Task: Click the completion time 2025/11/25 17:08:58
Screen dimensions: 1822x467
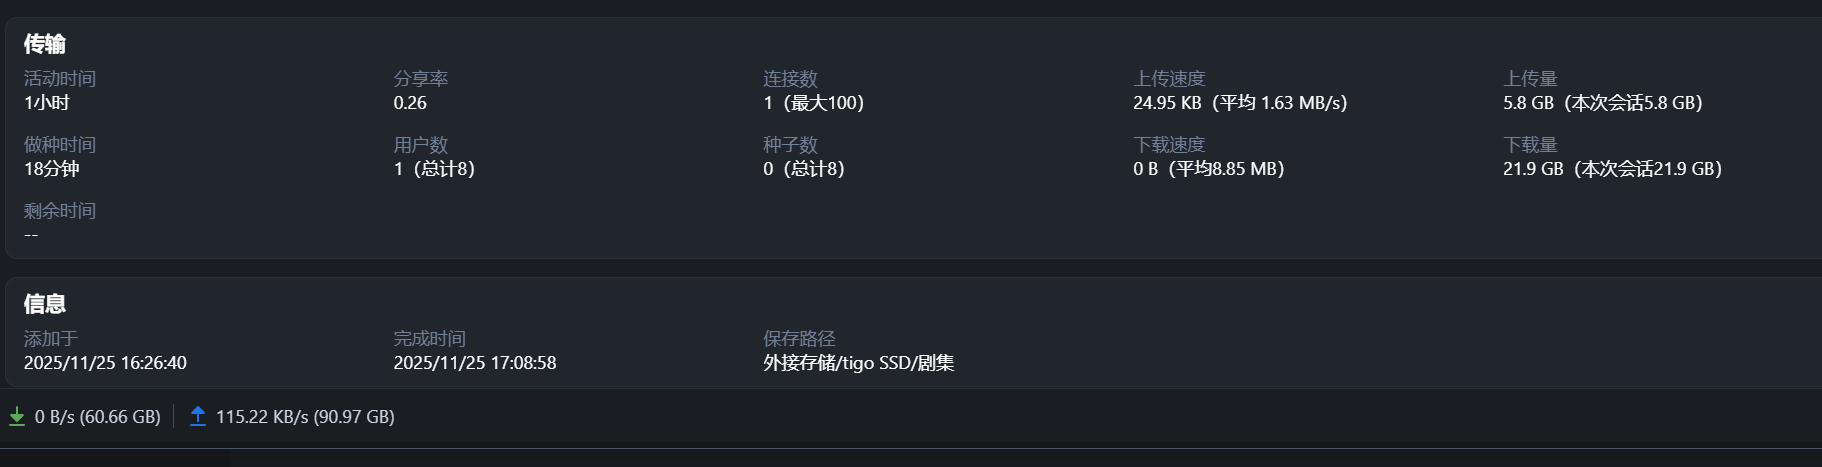Action: (475, 363)
